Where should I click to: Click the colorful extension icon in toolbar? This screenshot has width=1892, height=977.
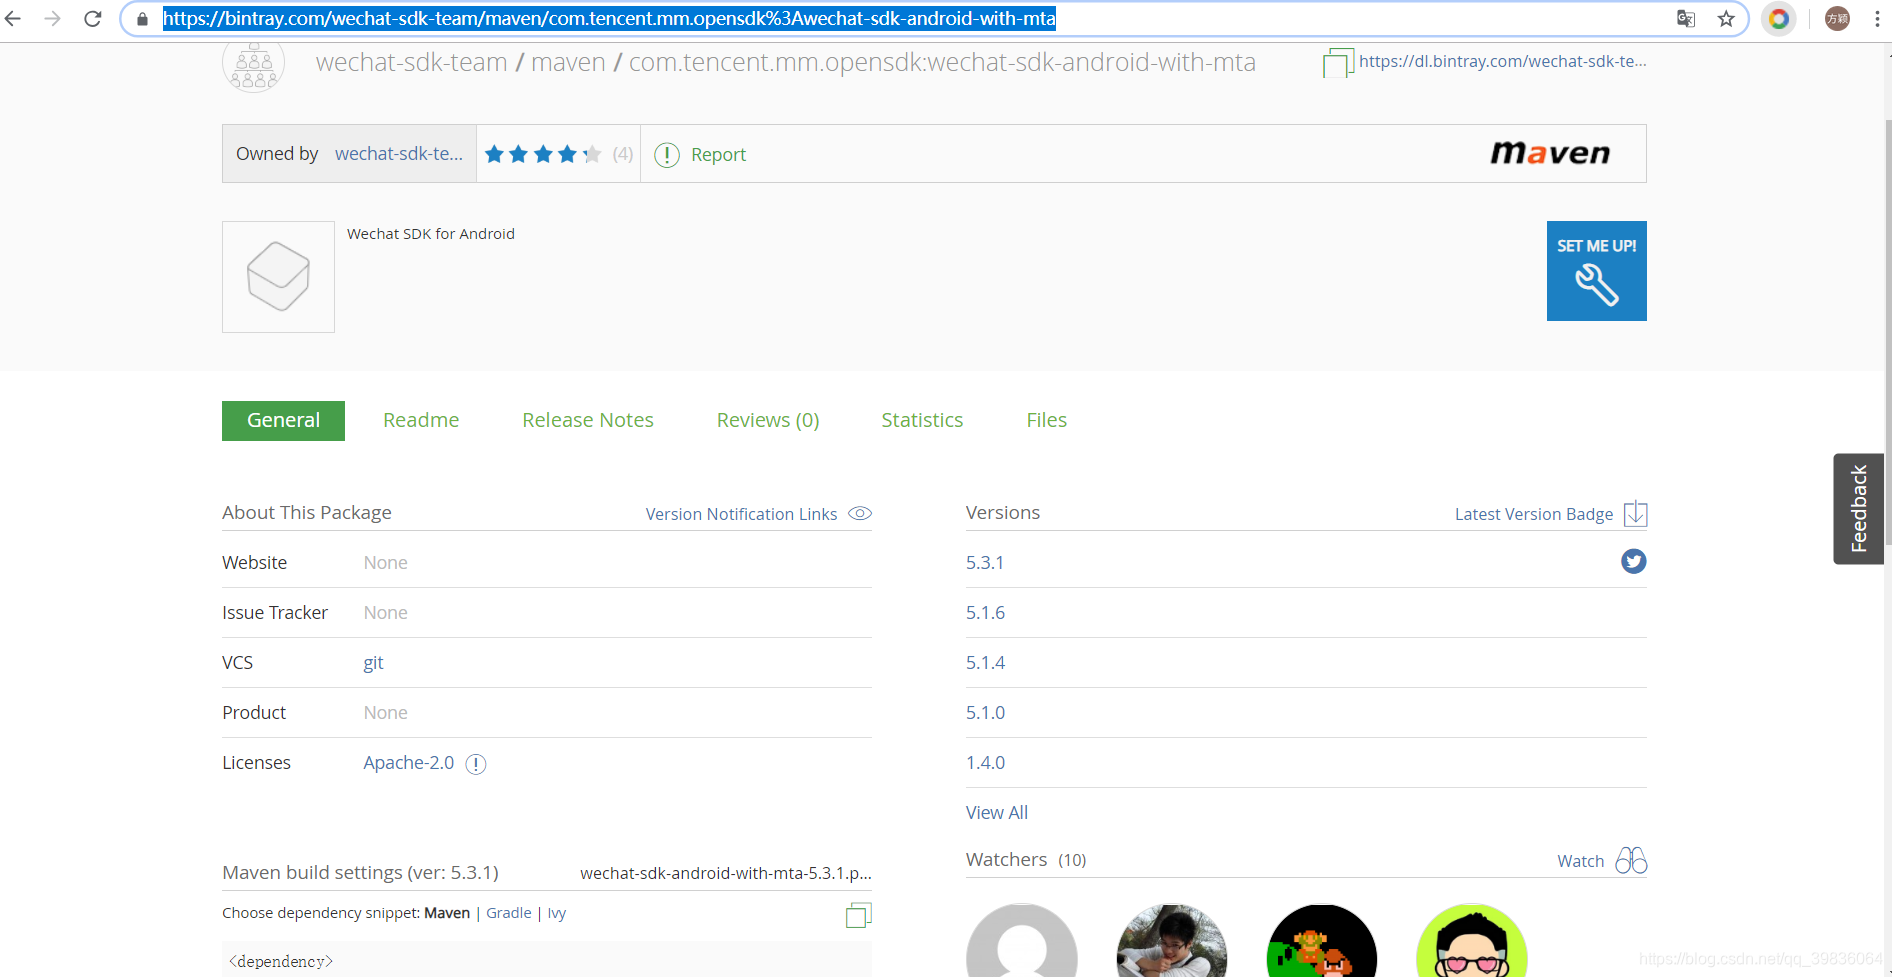[1779, 19]
